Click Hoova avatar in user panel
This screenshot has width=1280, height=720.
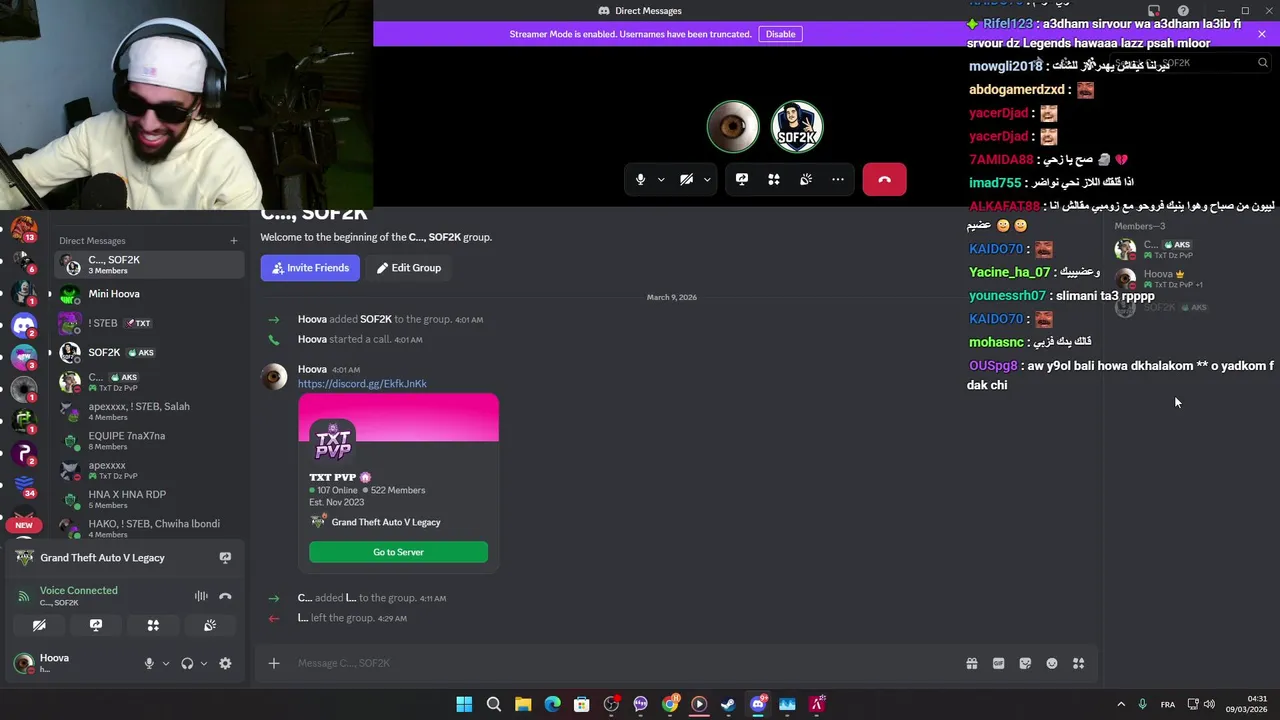click(x=23, y=663)
